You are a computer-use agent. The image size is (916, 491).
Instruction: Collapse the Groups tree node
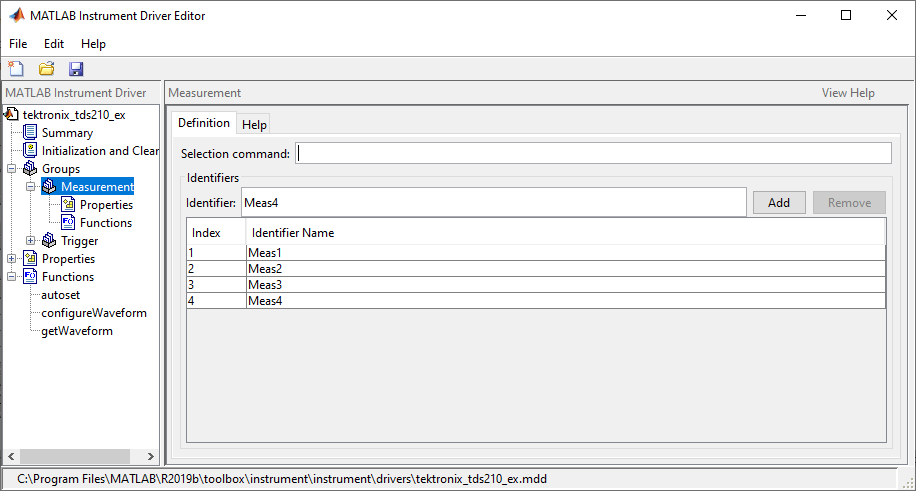click(12, 169)
